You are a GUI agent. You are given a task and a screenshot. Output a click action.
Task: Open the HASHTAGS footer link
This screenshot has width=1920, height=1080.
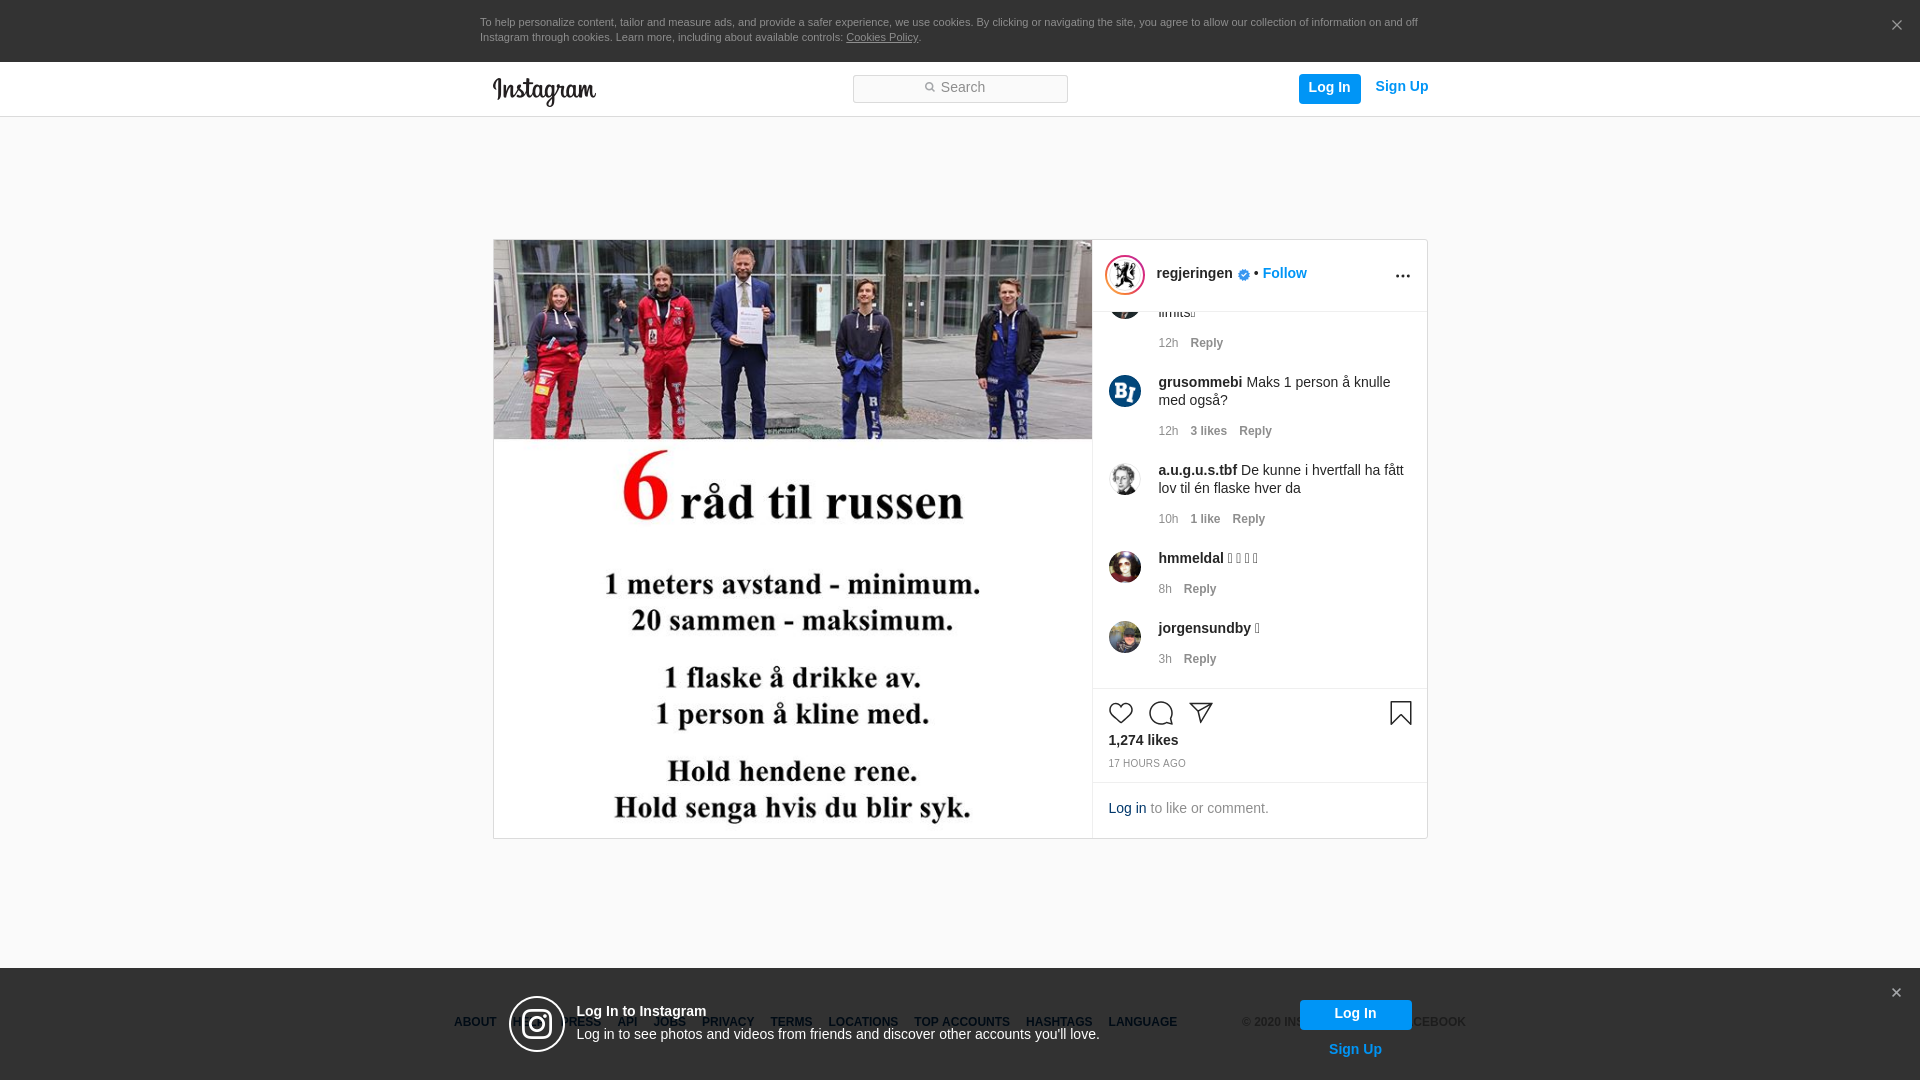pyautogui.click(x=1059, y=1022)
